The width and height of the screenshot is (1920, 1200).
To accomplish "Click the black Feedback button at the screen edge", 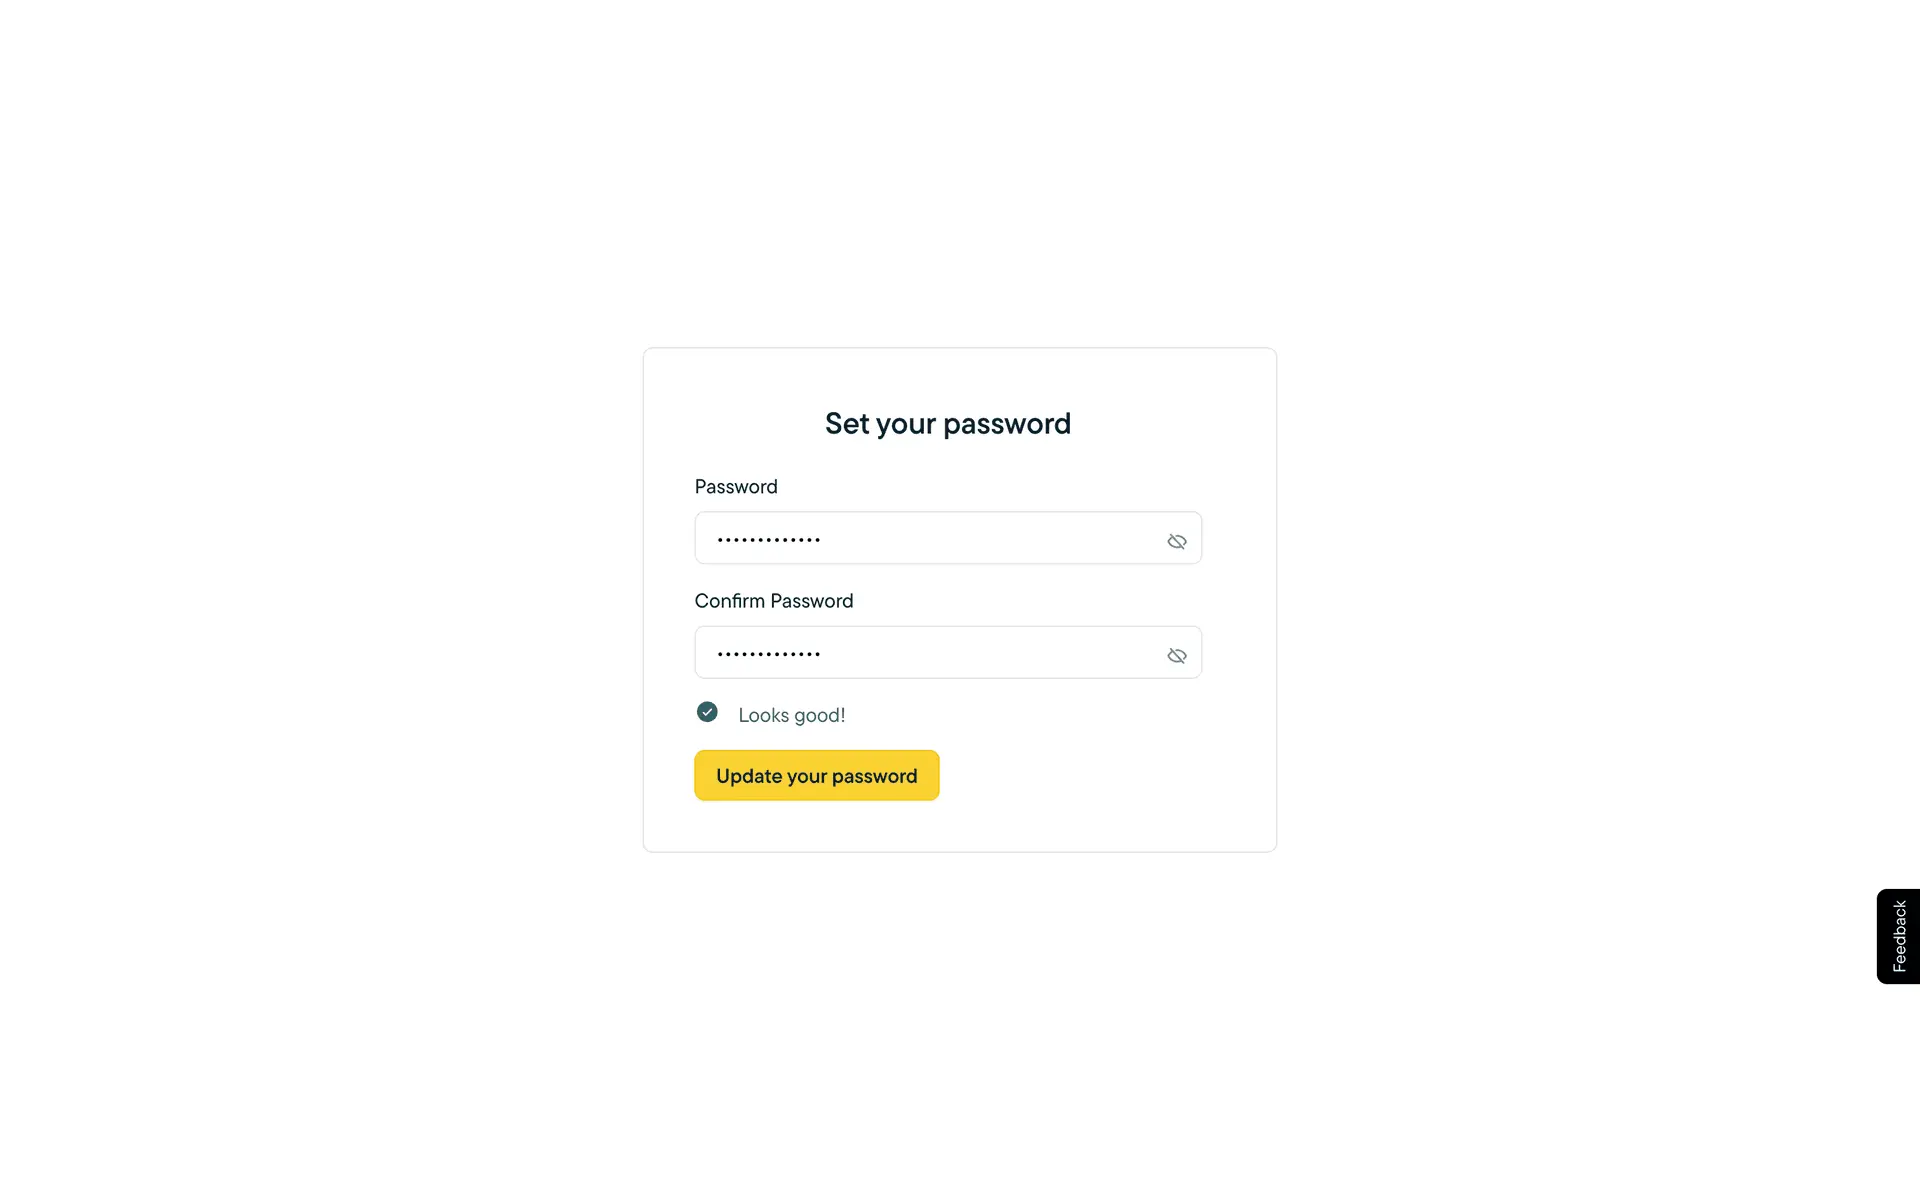I will coord(1898,936).
